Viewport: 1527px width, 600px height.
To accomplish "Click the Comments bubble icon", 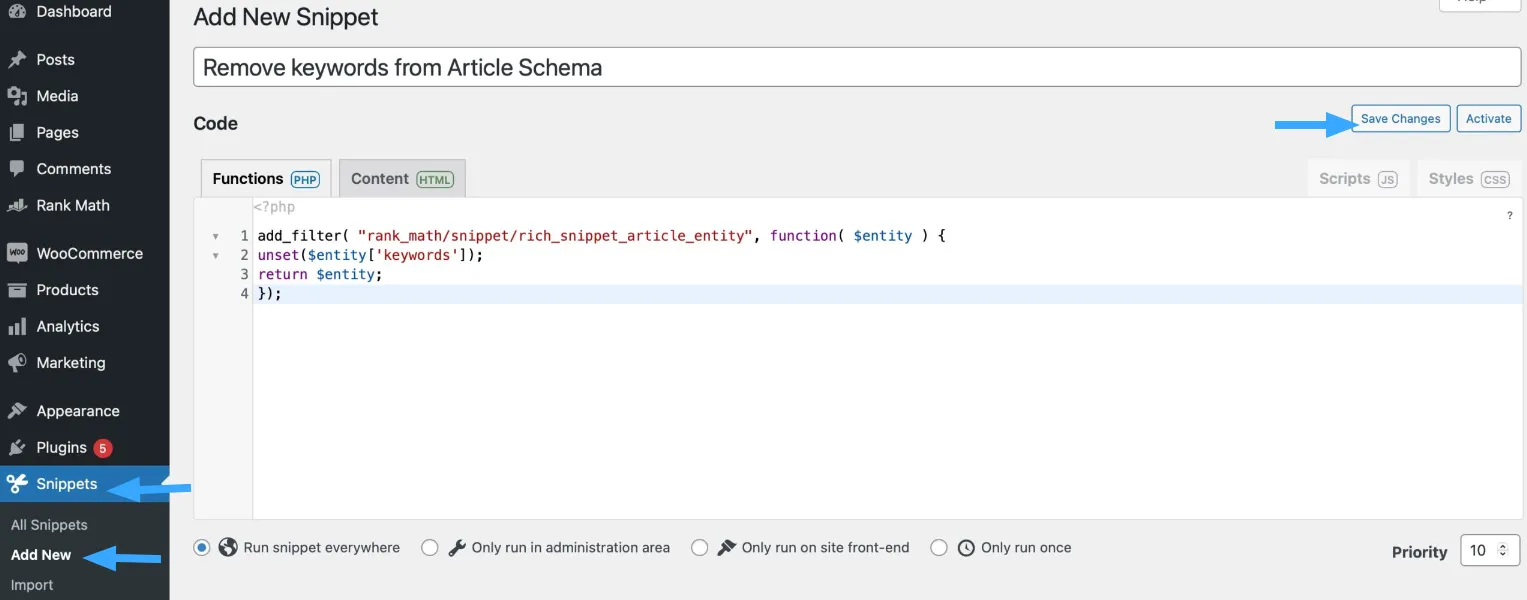I will 17,169.
